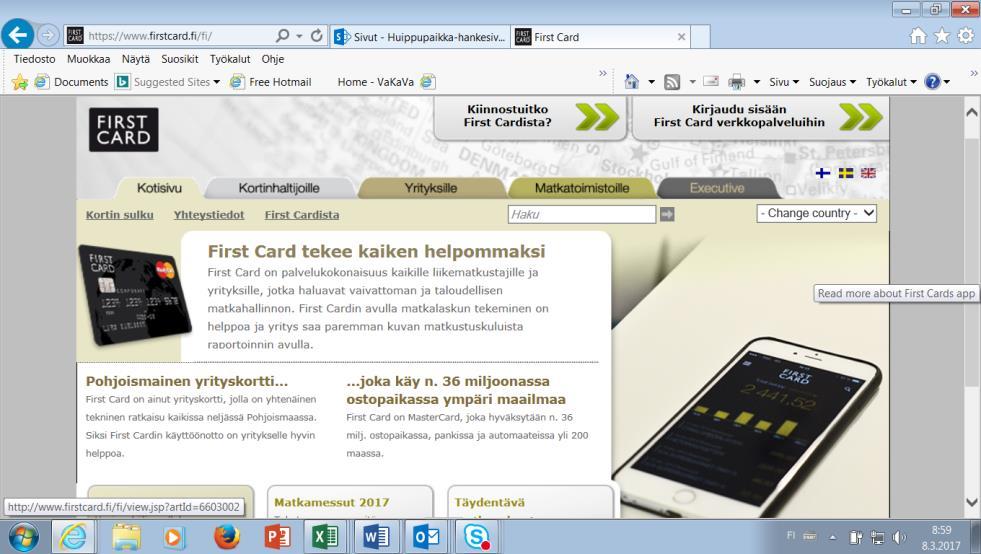Open the Tools gear icon
Viewport: 981px width, 554px height.
point(965,36)
